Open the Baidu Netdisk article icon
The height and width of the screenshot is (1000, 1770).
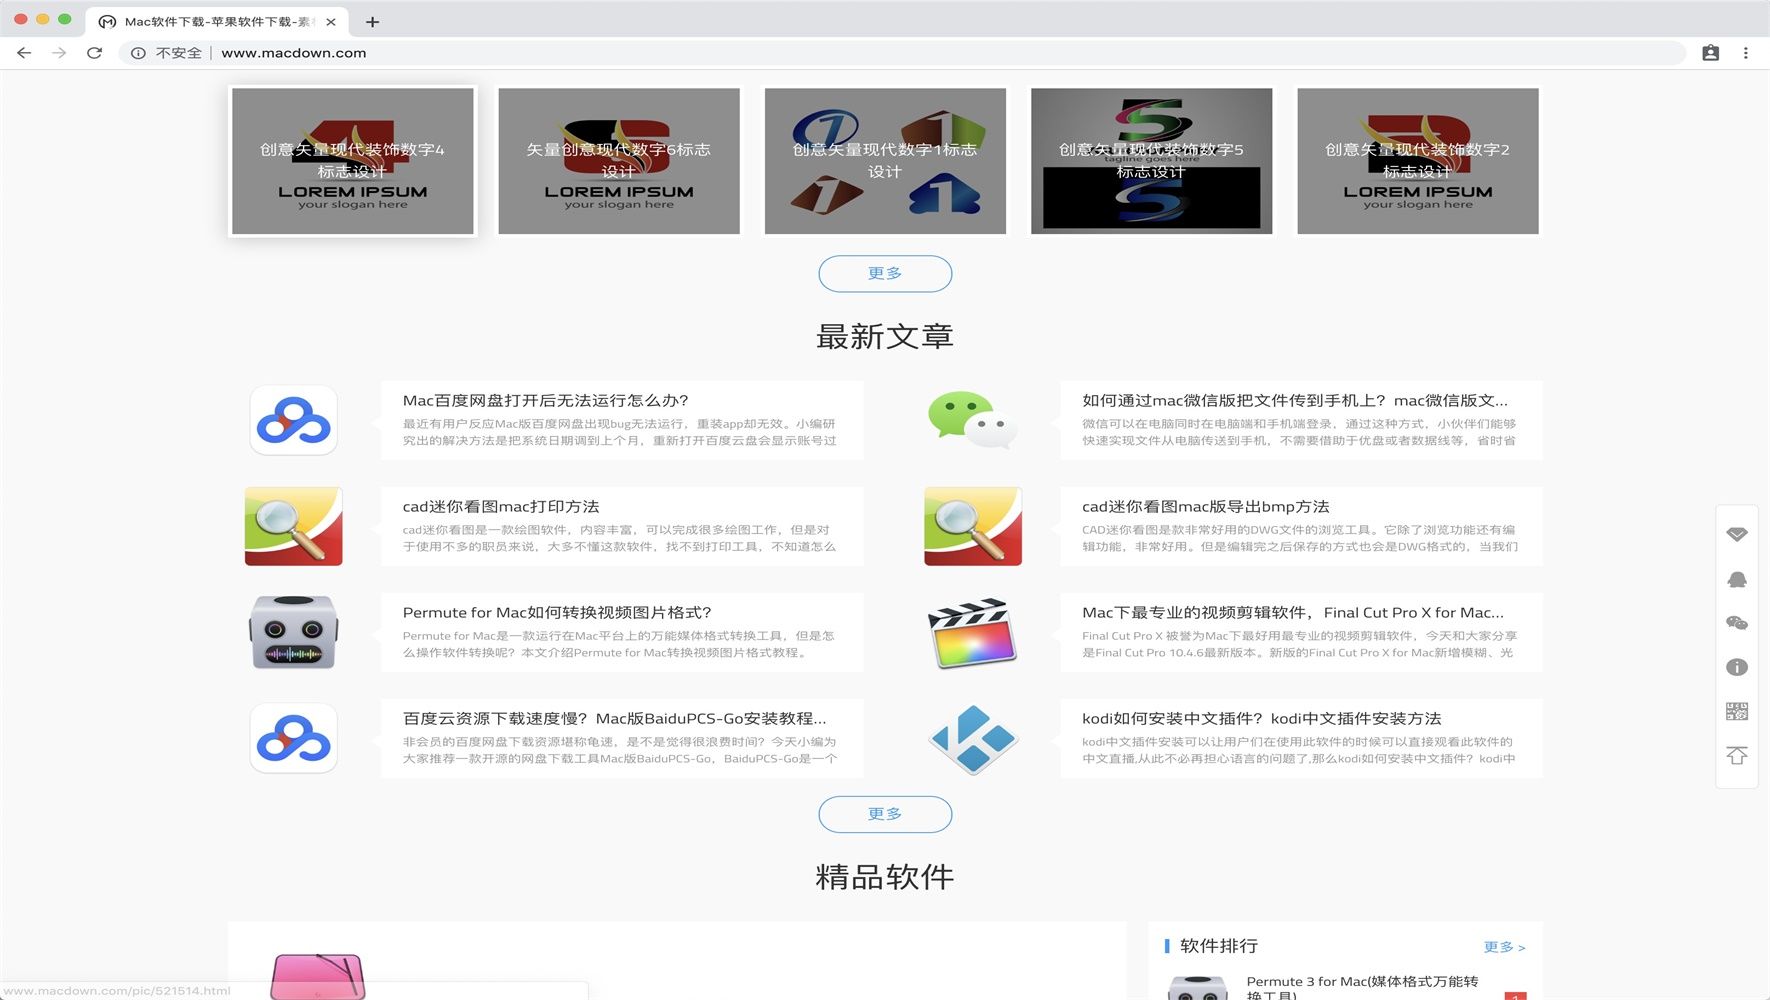pyautogui.click(x=293, y=420)
